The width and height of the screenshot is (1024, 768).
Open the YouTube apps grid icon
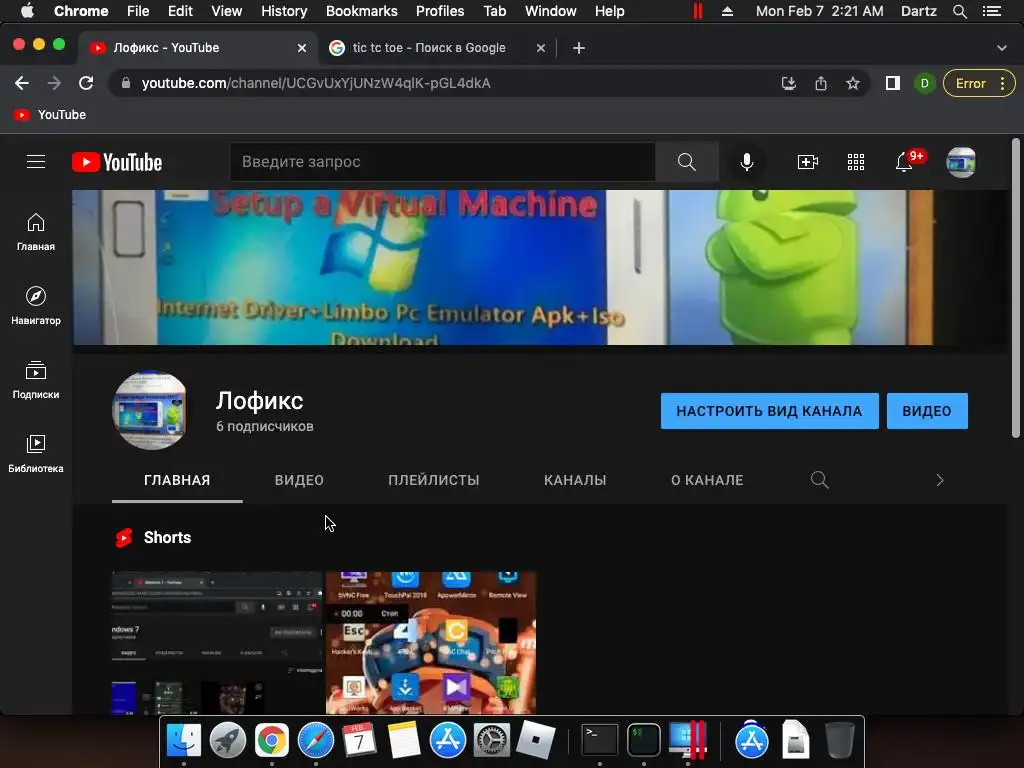click(856, 162)
